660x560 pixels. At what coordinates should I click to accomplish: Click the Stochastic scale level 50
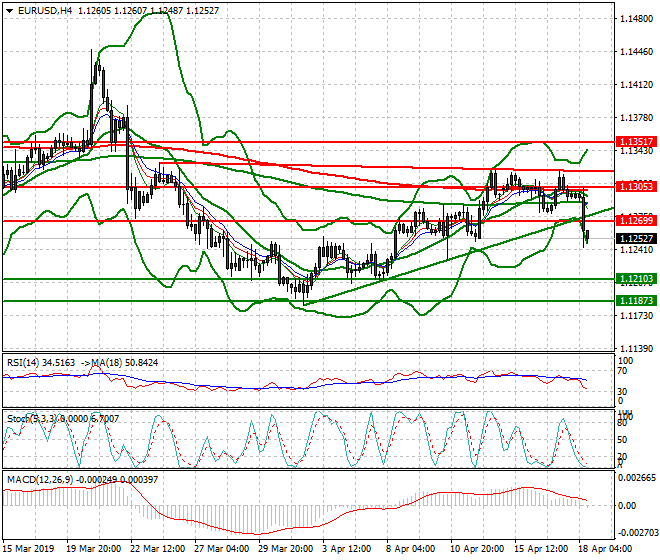tap(622, 440)
